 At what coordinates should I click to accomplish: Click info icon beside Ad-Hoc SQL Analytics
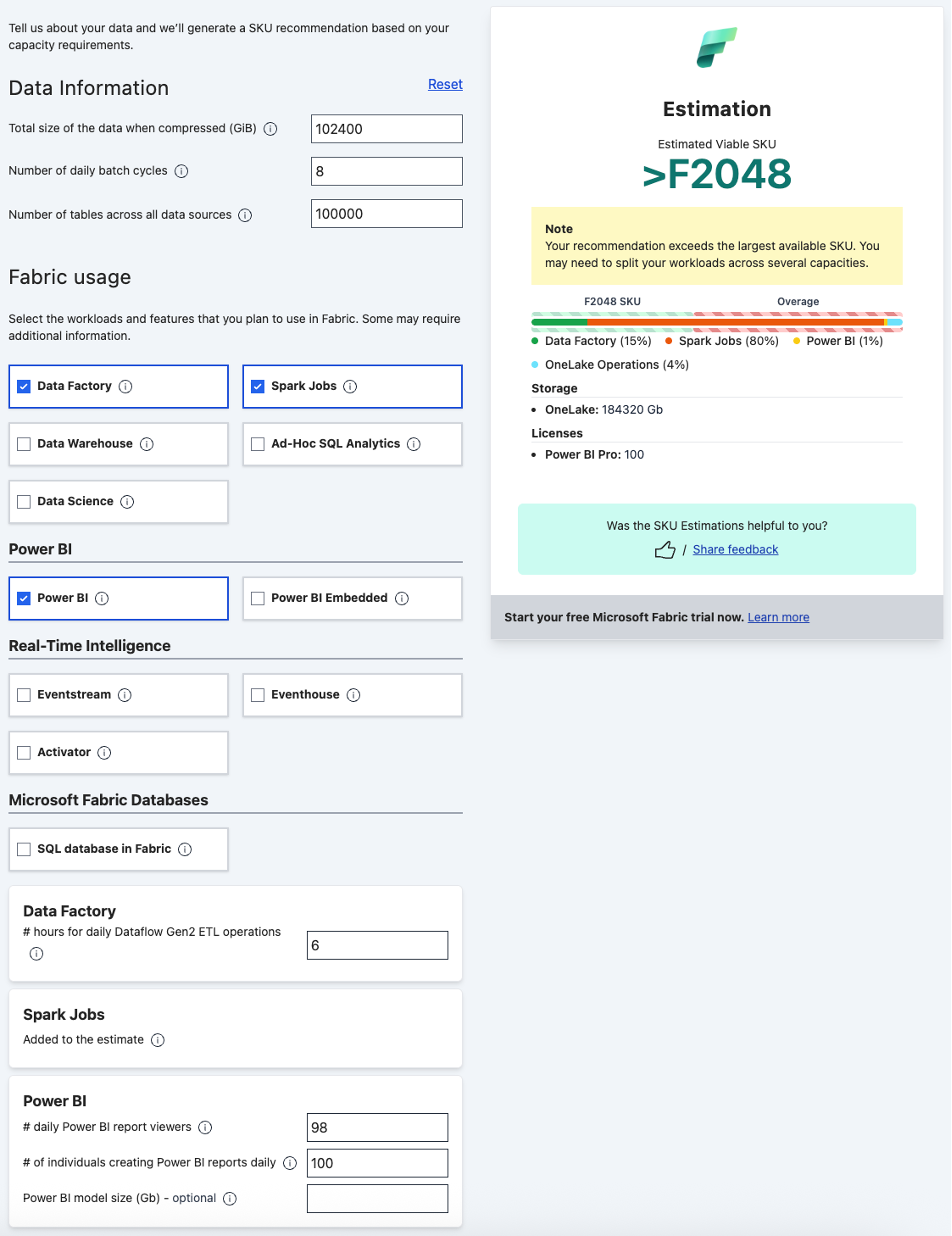click(x=414, y=444)
